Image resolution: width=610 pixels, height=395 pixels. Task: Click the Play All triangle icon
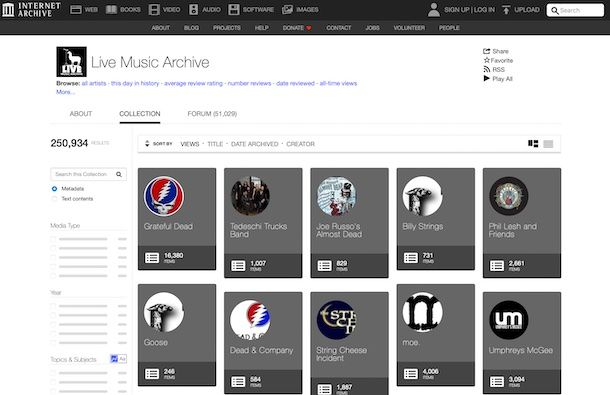coord(486,78)
